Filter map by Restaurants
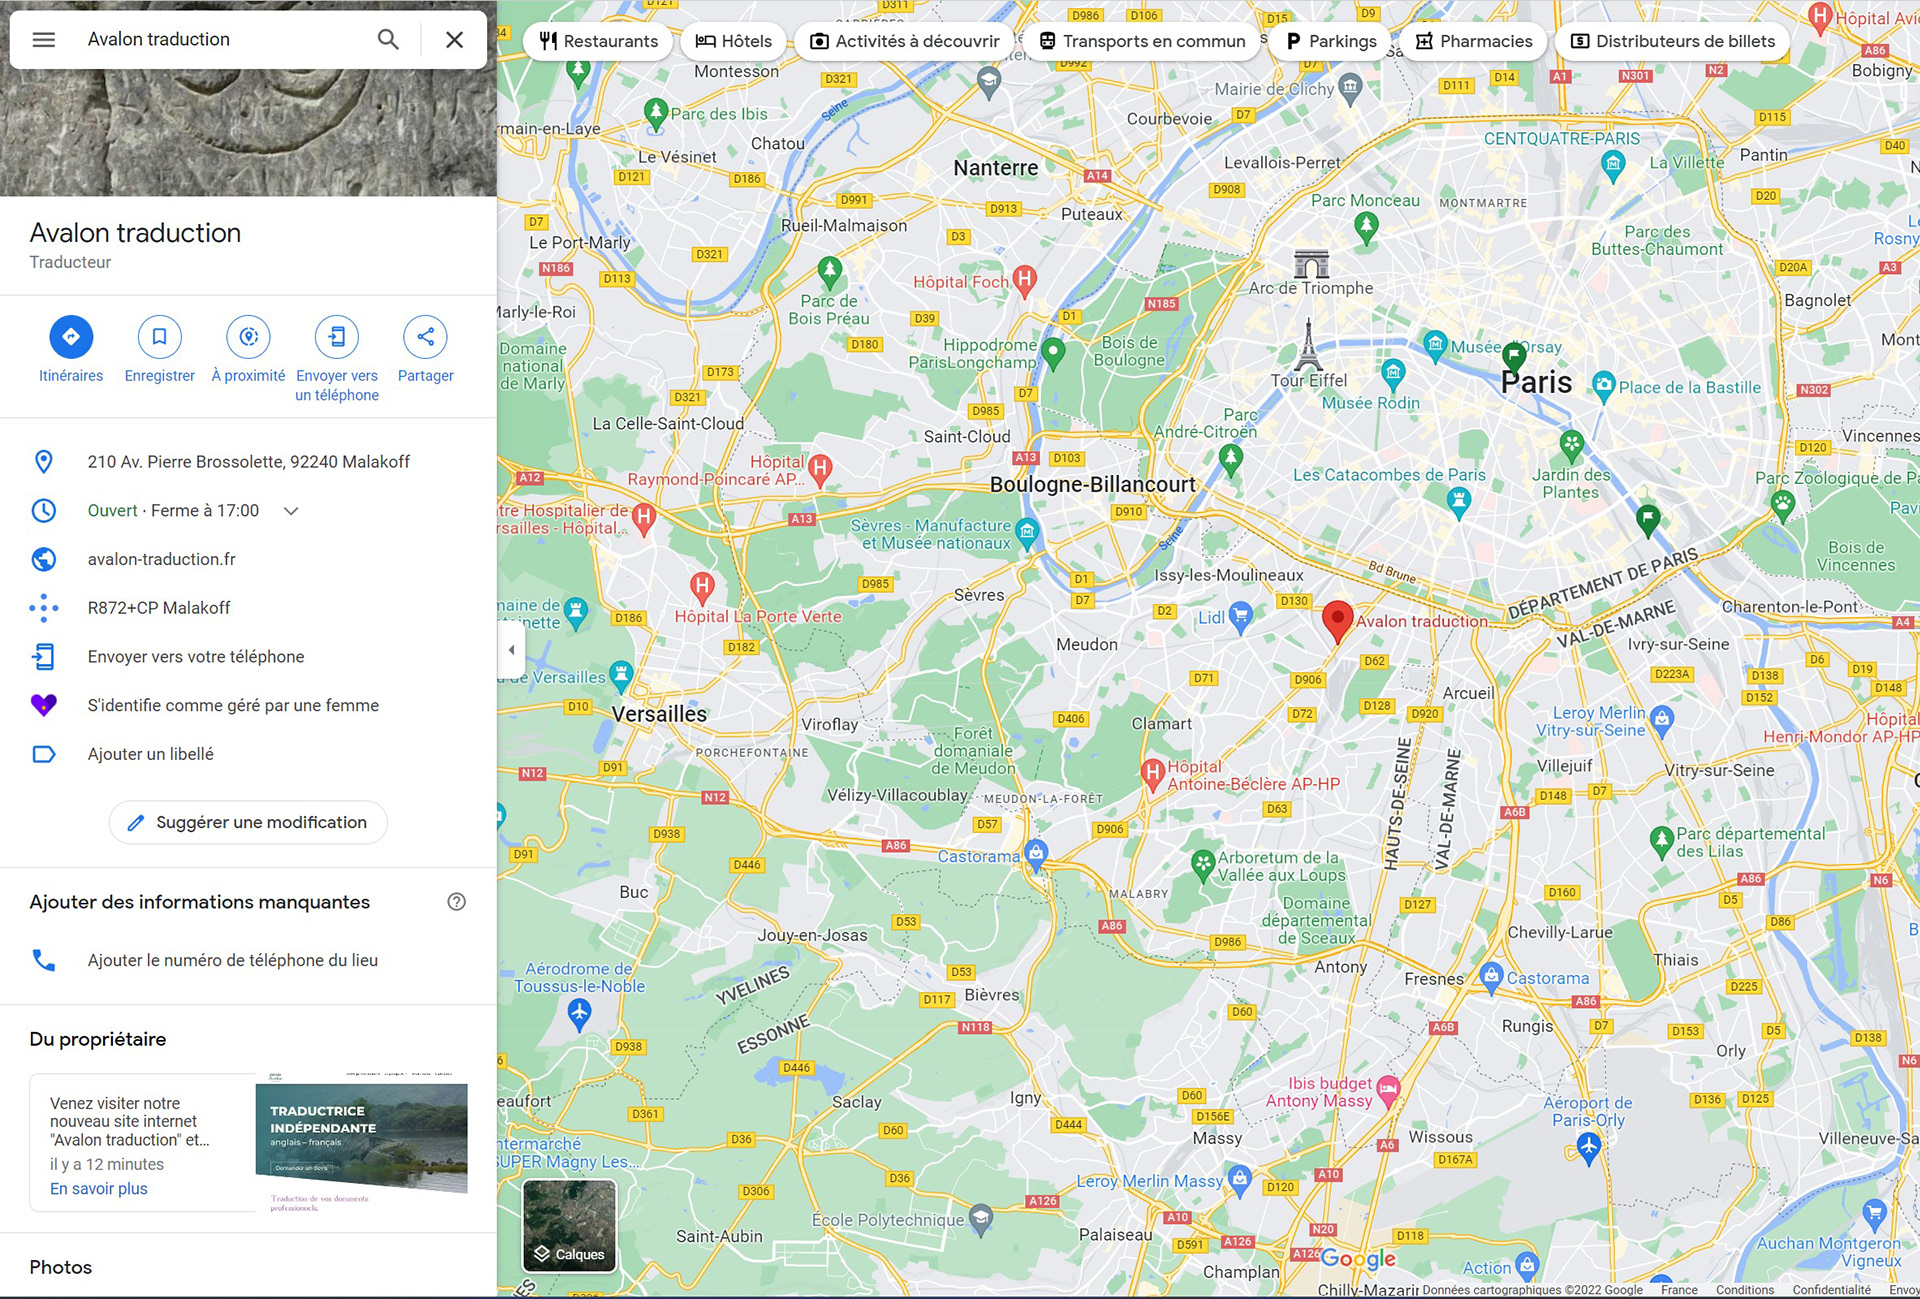Screen dimensions: 1920x1299 [x=598, y=41]
